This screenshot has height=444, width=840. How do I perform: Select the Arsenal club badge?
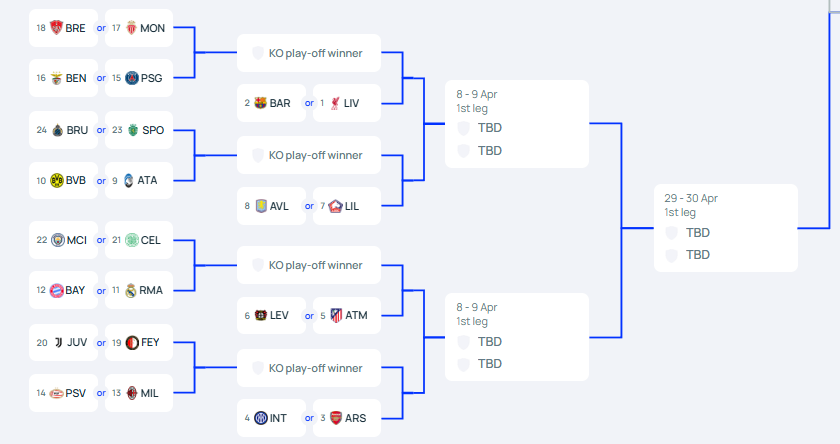336,418
